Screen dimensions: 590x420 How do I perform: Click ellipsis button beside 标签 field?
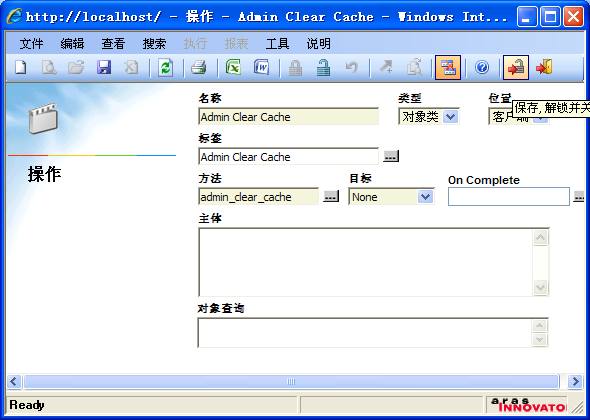pyautogui.click(x=391, y=156)
